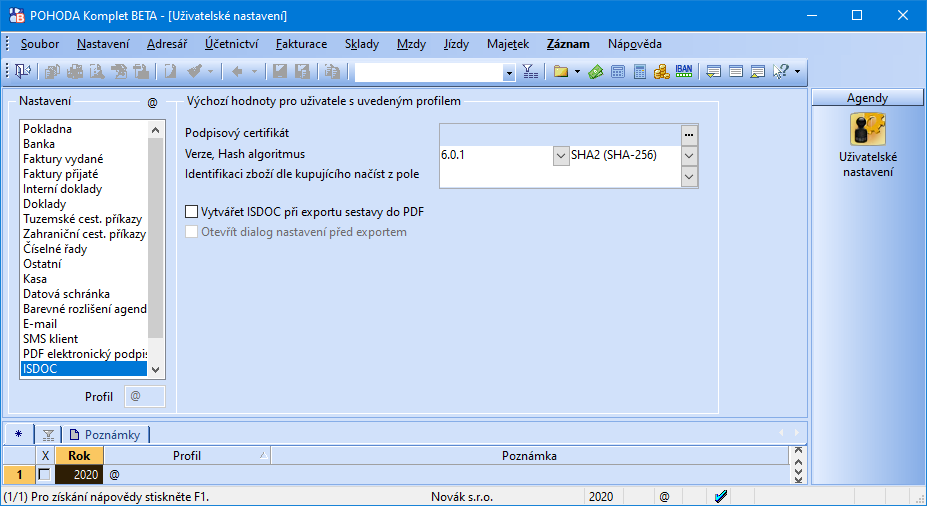
Task: Expand the toolbar search combo box arrow
Action: click(509, 72)
